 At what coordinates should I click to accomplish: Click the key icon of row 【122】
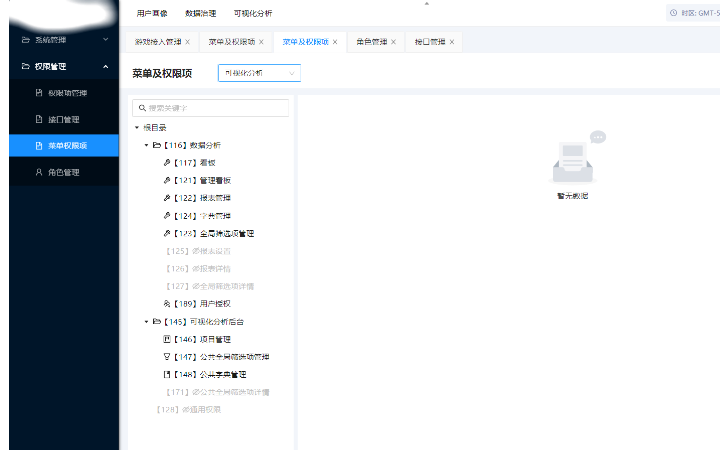point(167,198)
